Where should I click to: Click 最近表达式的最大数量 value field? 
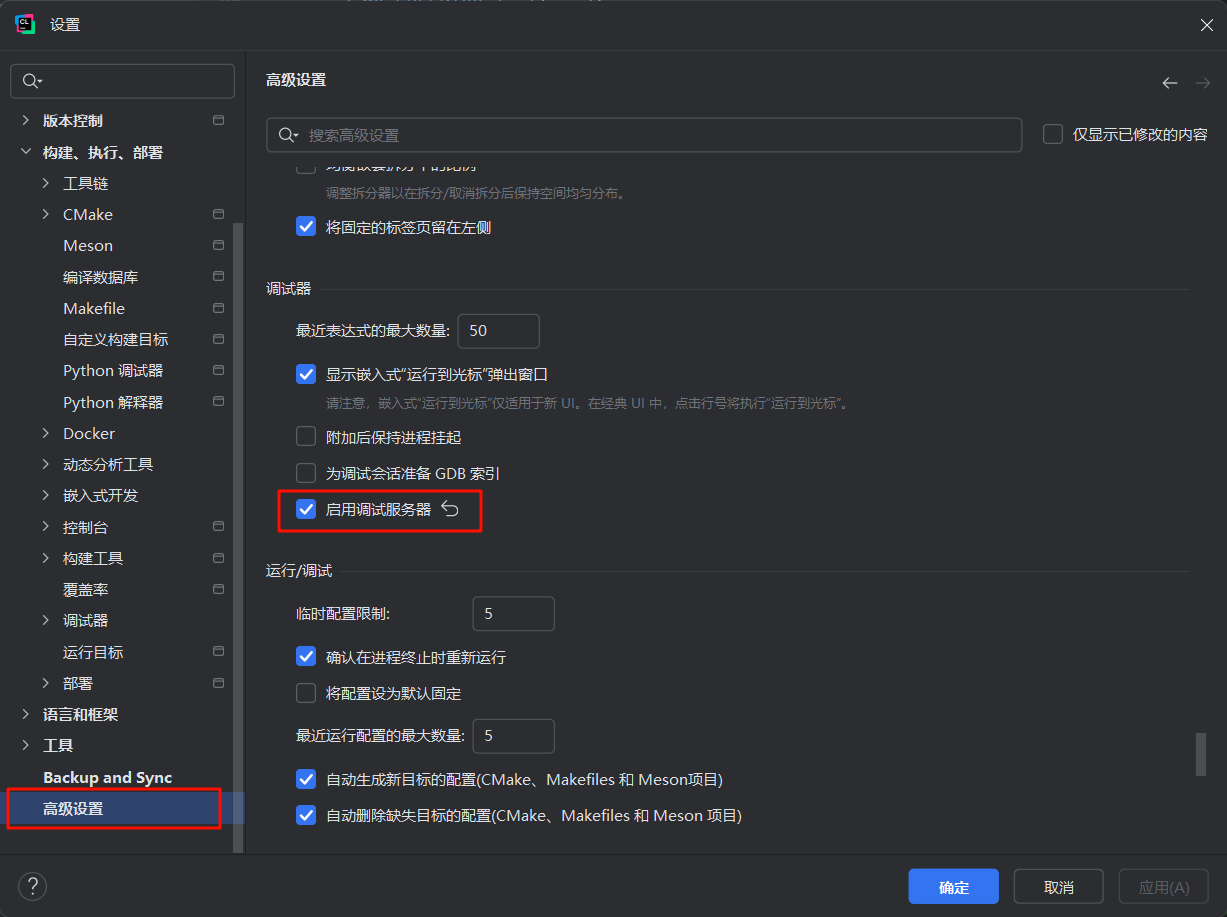(x=498, y=330)
